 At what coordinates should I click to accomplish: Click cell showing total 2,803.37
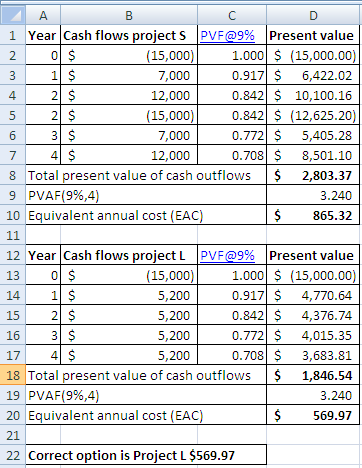coord(313,175)
